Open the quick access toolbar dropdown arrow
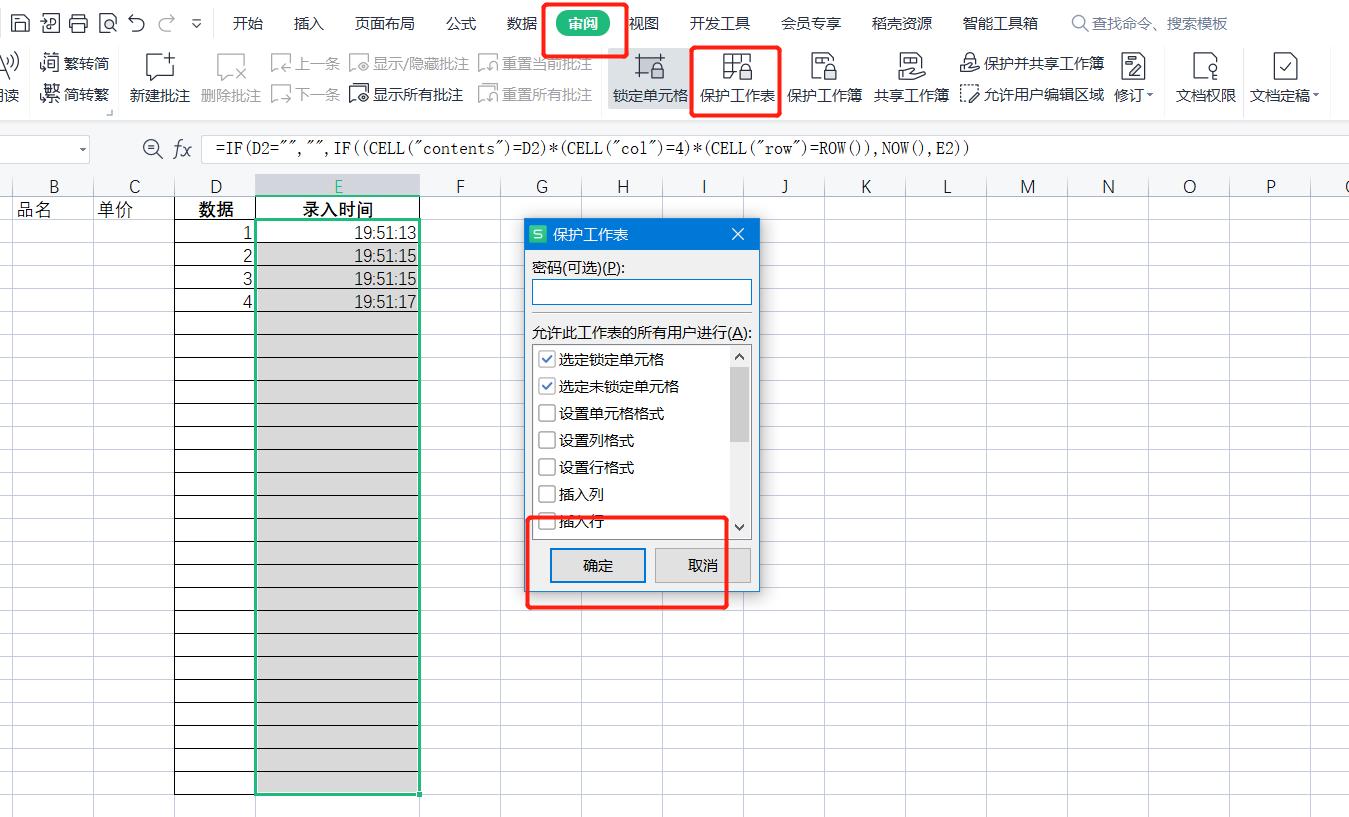The image size is (1349, 817). [197, 22]
